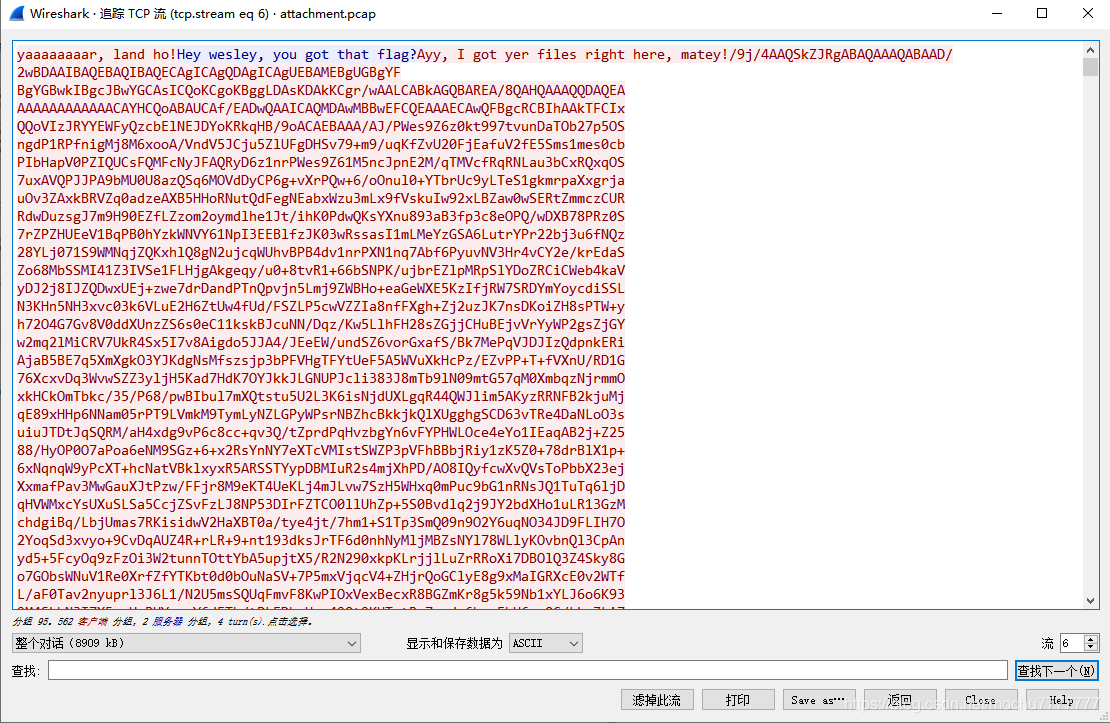Click the line starting 'XxmafPav3MwGauXJtPzw'
1110x723 pixels.
pos(321,486)
